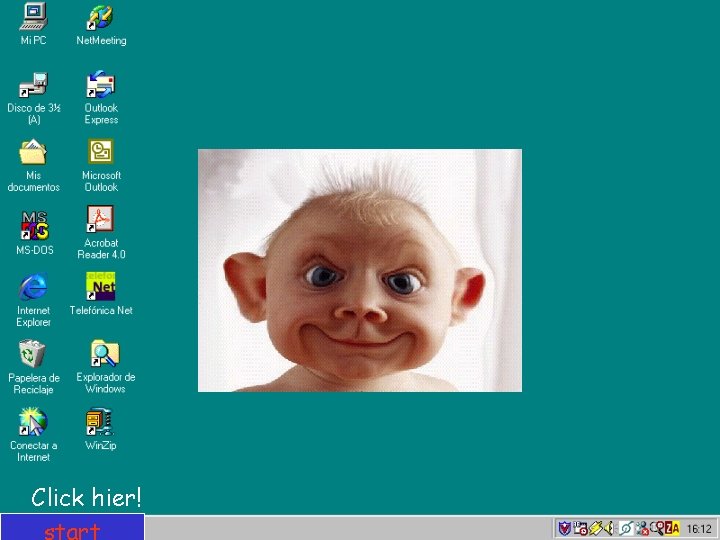Select the Disco de 3½ (A) icon

tap(33, 84)
